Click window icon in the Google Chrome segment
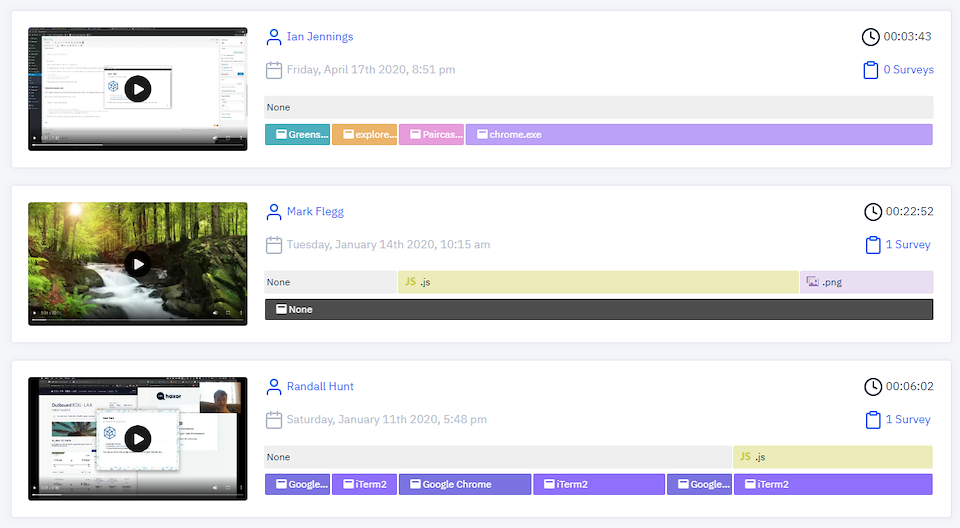The width and height of the screenshot is (960, 528). (415, 484)
